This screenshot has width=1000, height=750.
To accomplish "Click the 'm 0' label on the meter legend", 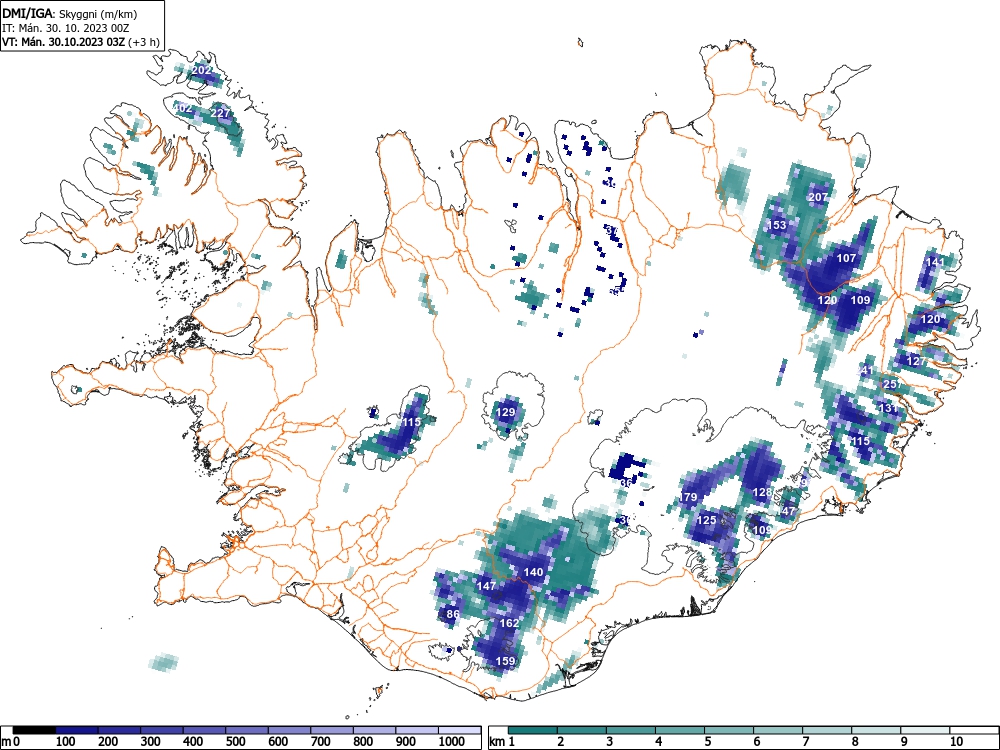I will [9, 742].
